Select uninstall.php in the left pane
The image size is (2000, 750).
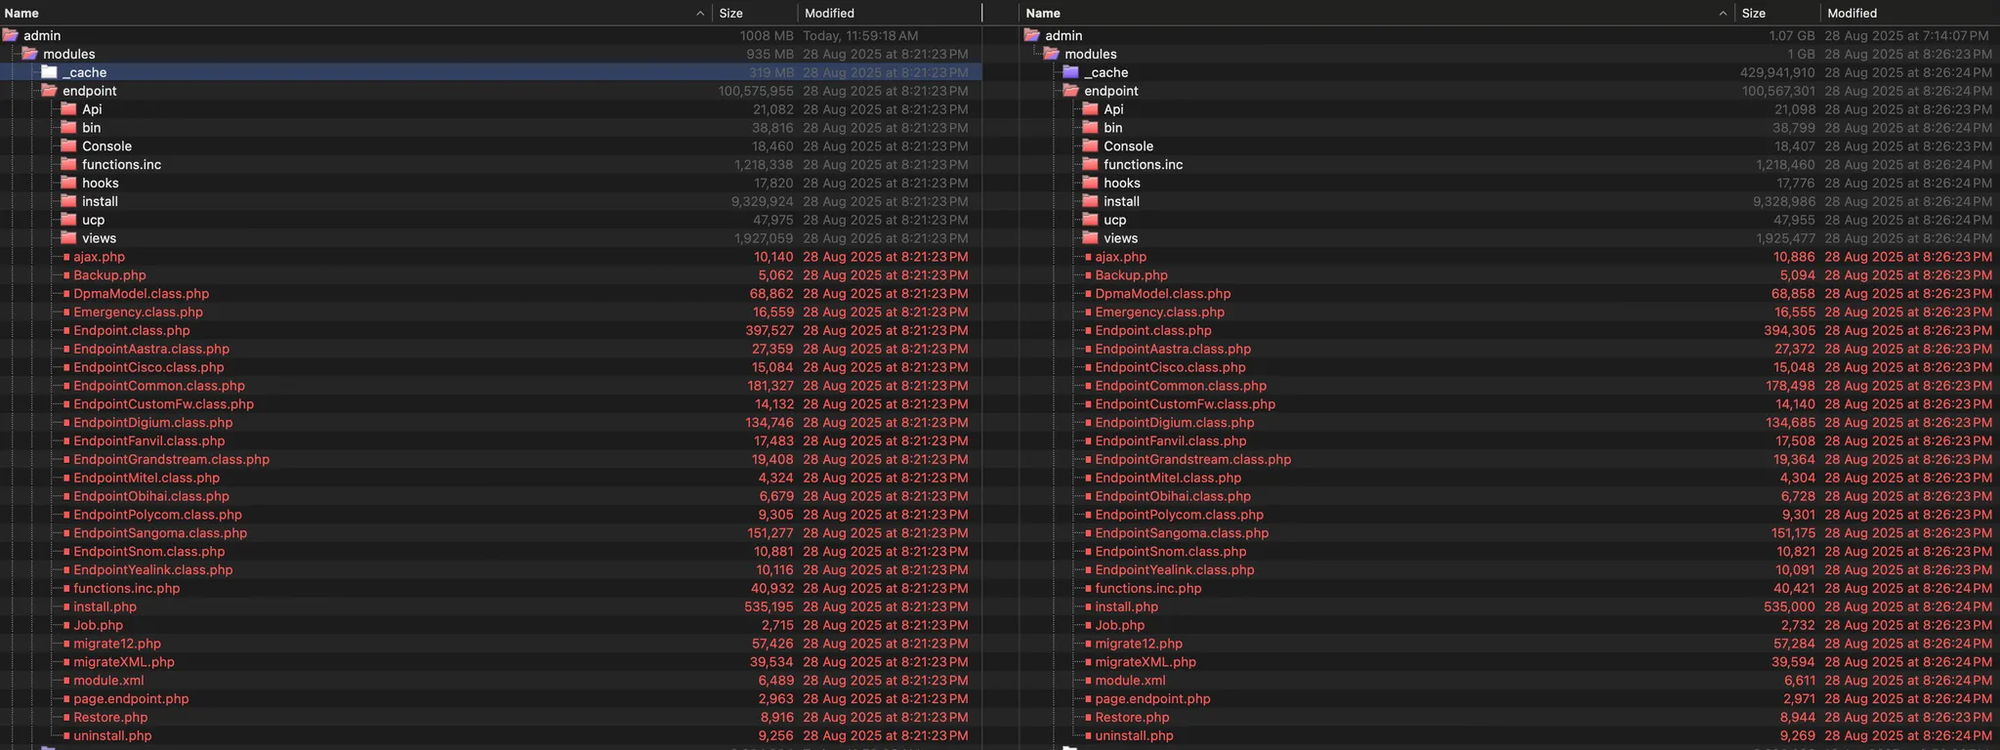click(112, 736)
